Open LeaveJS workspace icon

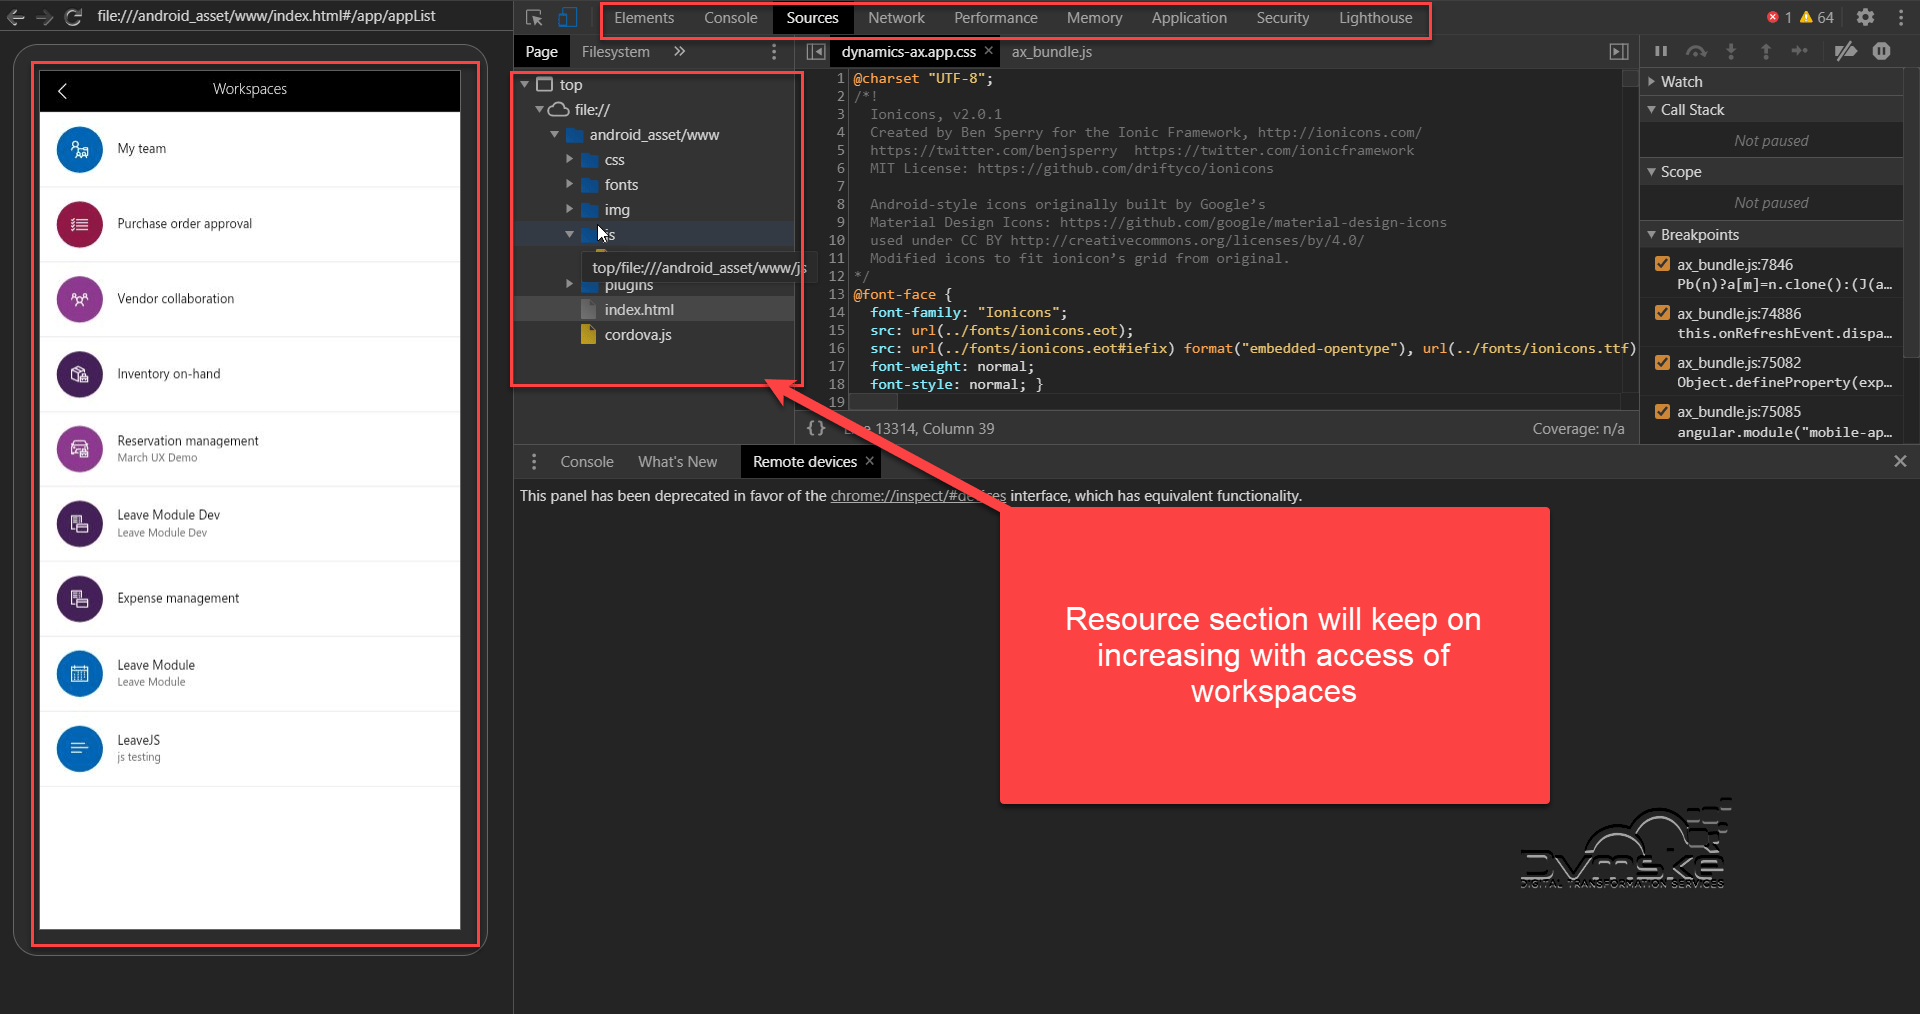click(80, 749)
